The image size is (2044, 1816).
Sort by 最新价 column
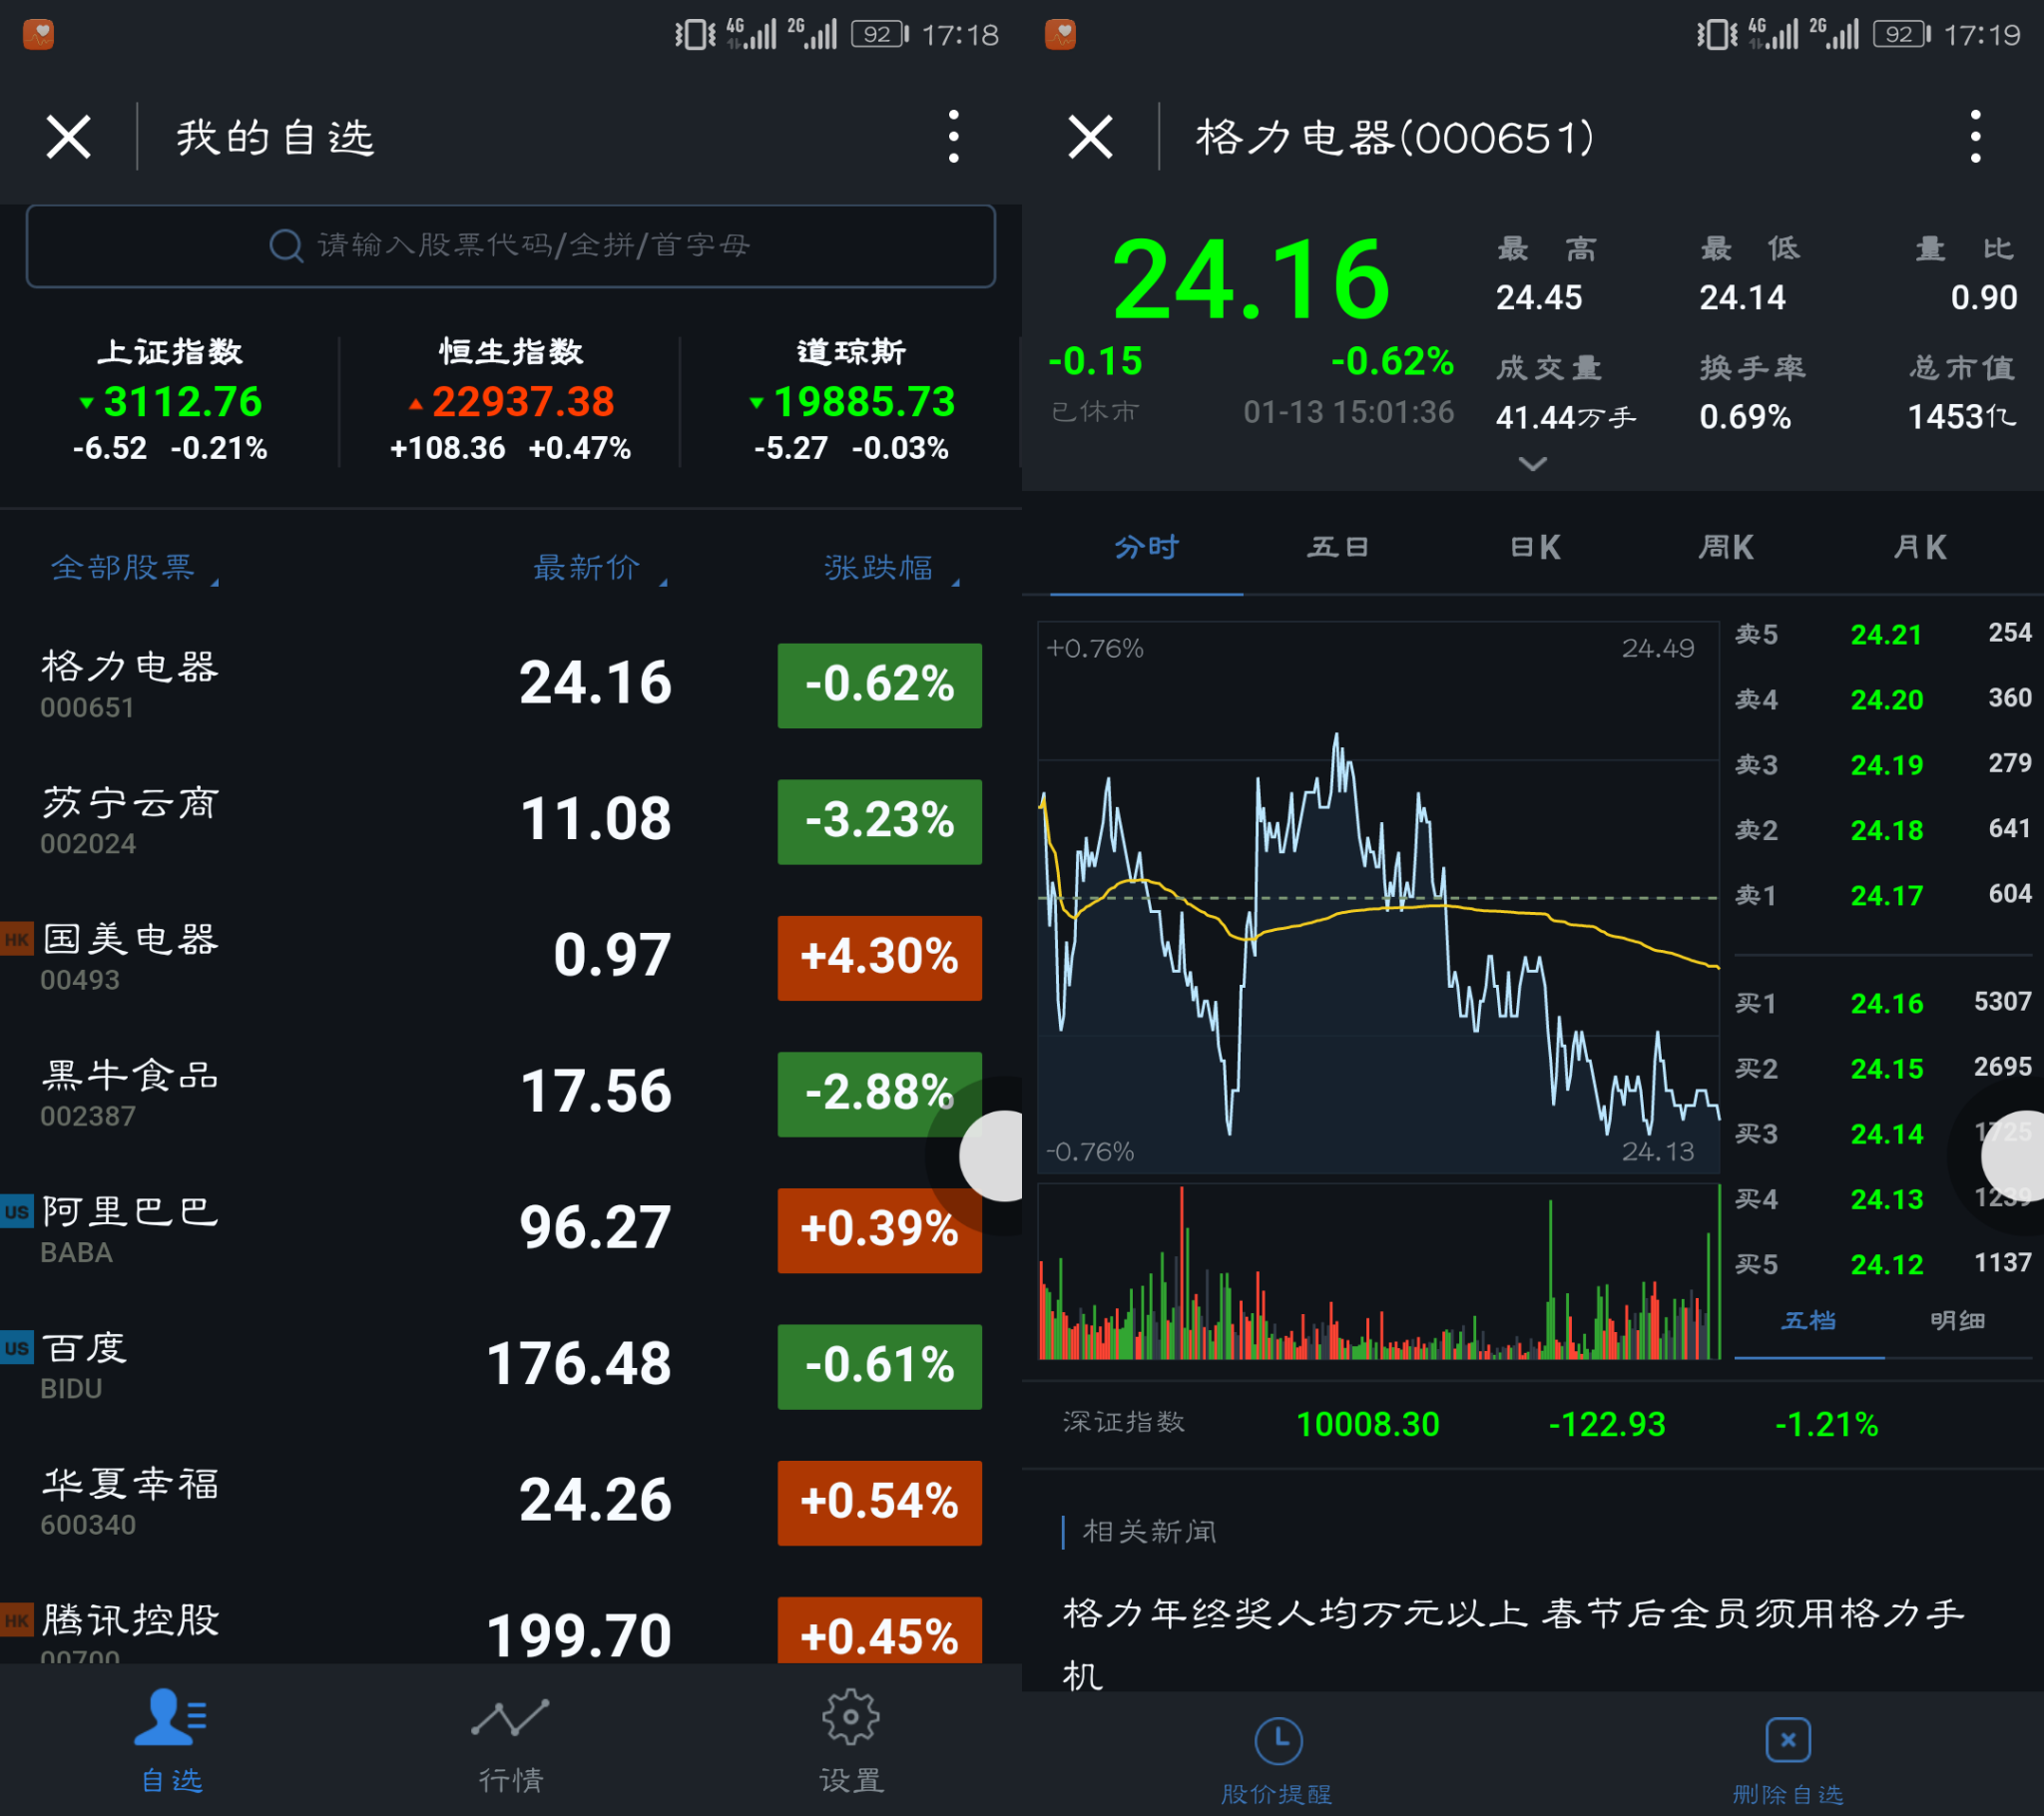click(x=599, y=568)
